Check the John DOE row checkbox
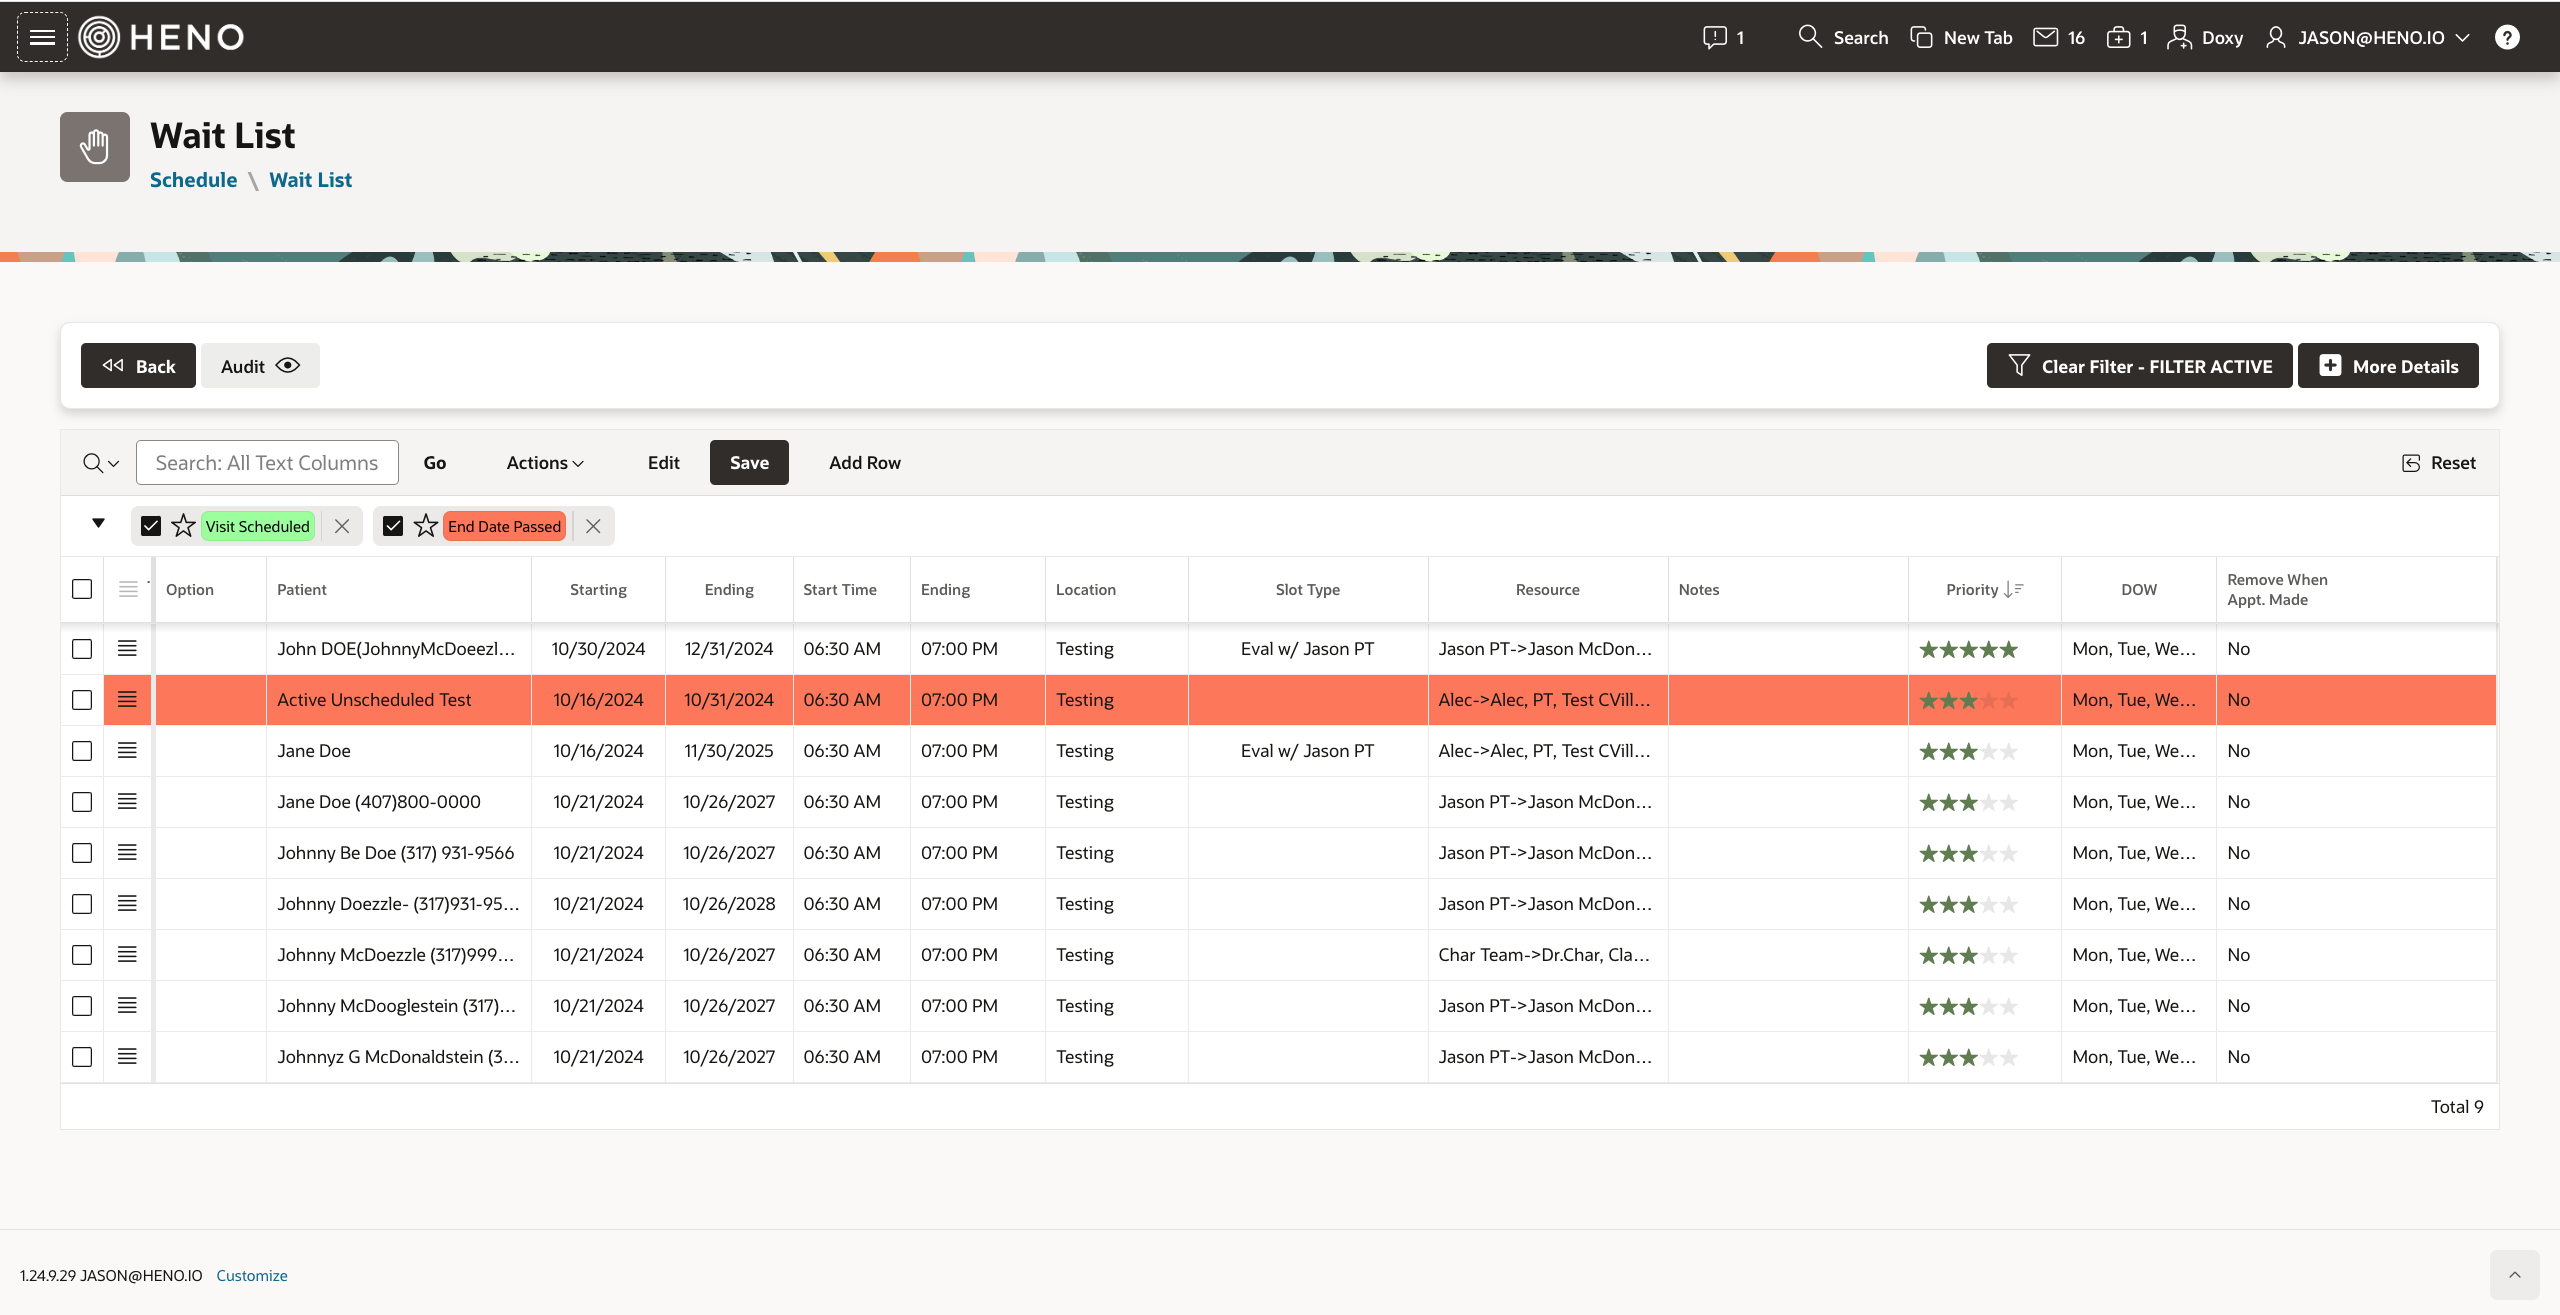 pos(82,649)
